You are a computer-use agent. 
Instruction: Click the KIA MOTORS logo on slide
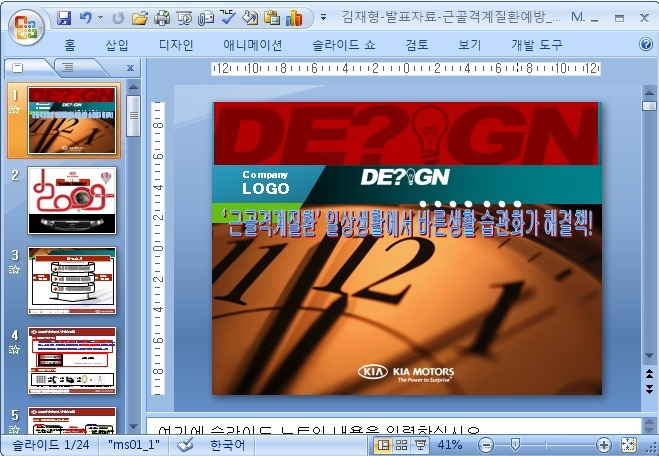[406, 373]
